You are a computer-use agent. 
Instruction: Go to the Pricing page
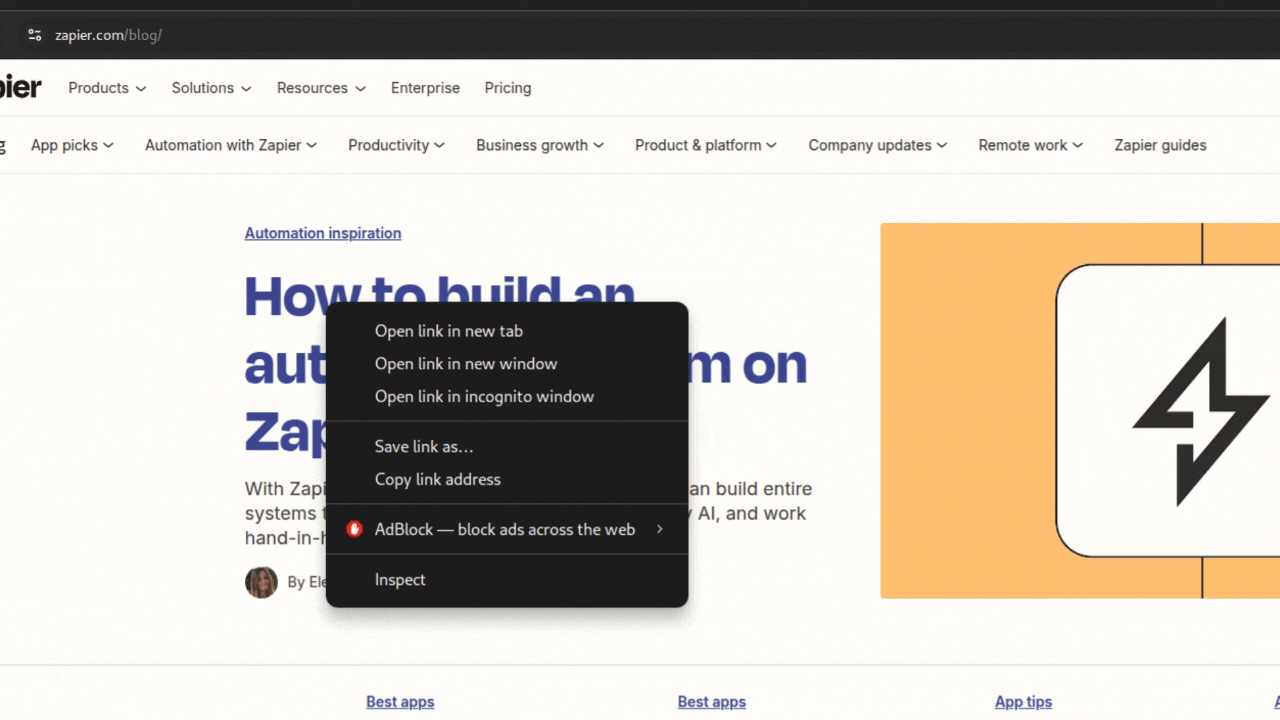[x=508, y=88]
